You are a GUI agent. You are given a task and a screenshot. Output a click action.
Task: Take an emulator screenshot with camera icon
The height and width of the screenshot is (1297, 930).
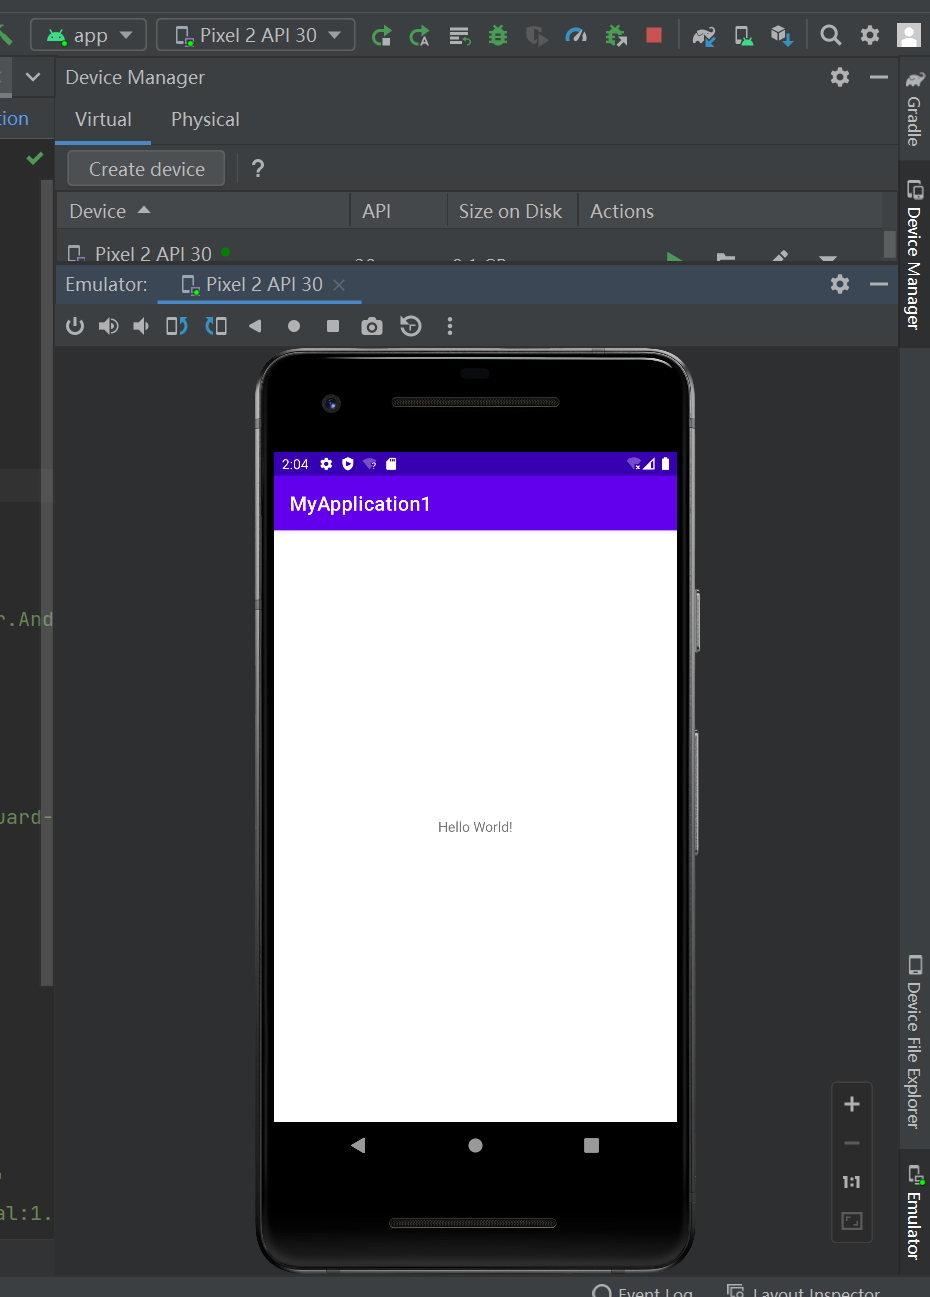372,326
